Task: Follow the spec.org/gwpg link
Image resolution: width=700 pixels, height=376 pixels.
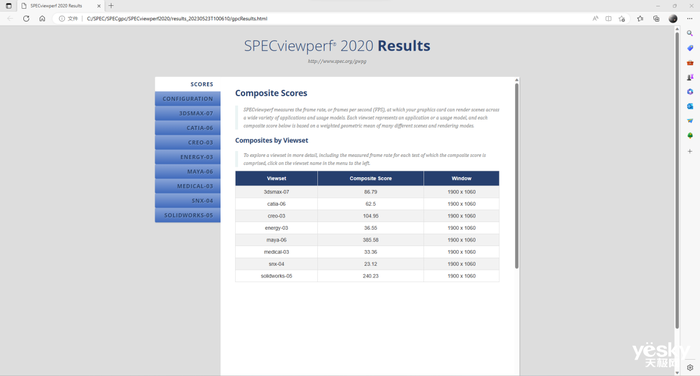Action: coord(337,61)
